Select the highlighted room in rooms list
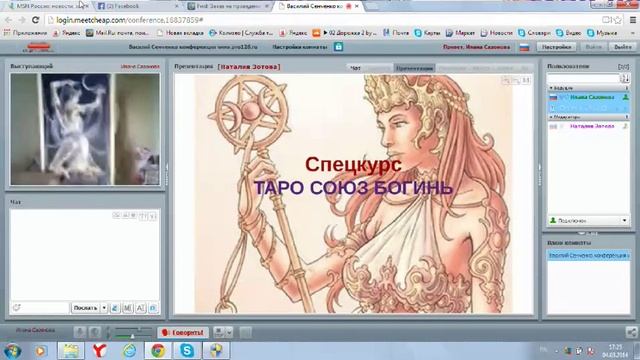Screen dimensions: 640x360 click(x=588, y=255)
